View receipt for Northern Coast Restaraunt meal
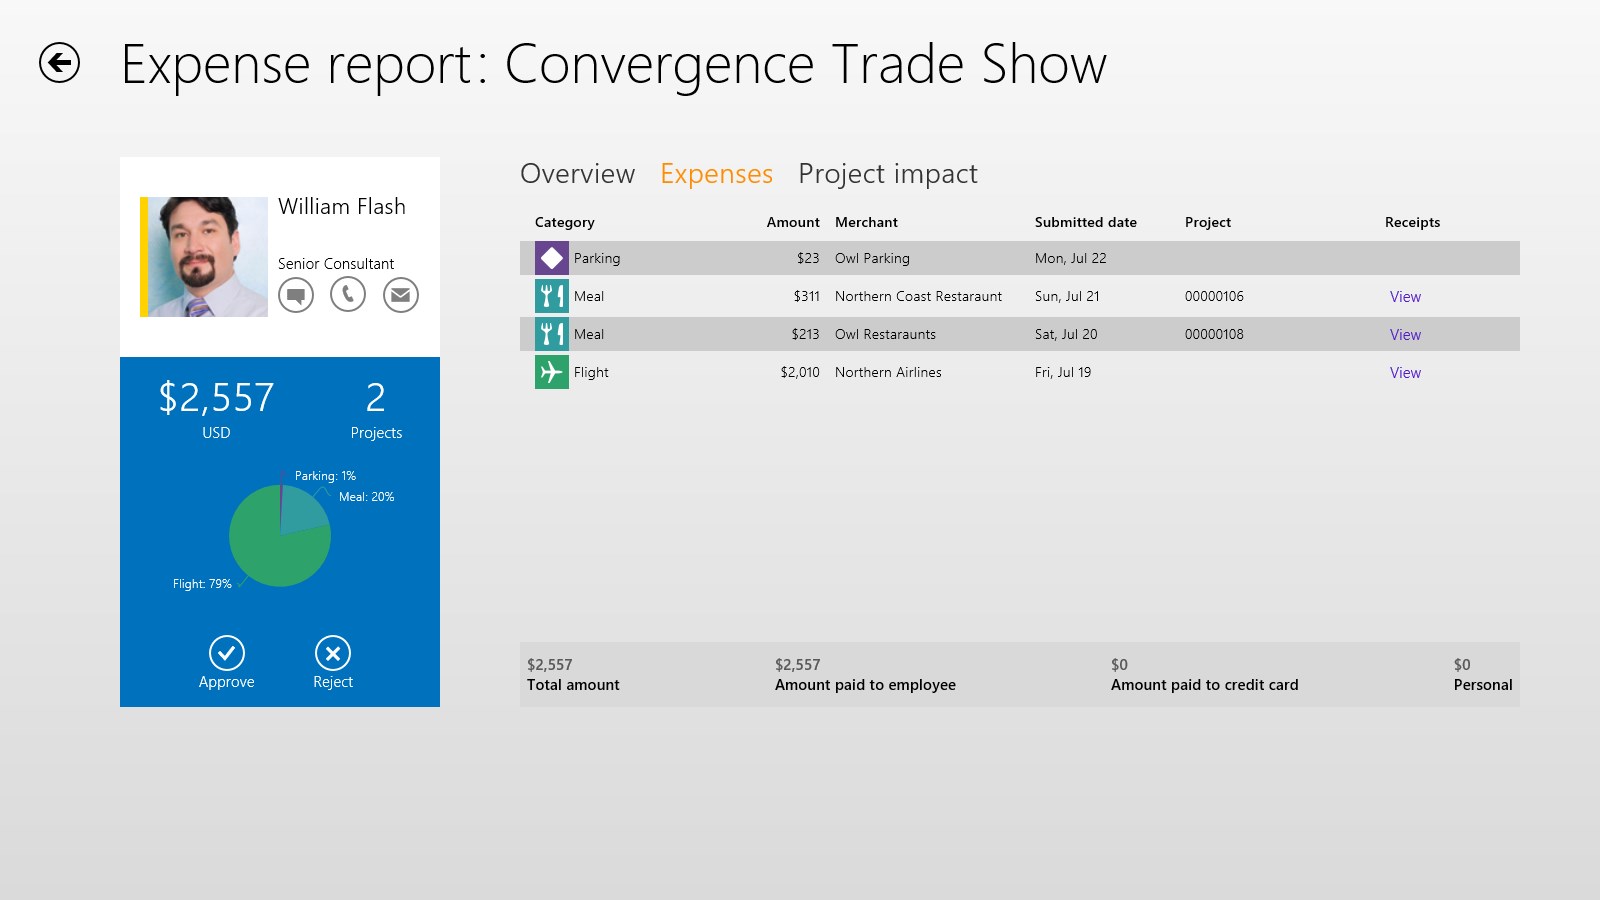The image size is (1600, 900). pos(1404,297)
